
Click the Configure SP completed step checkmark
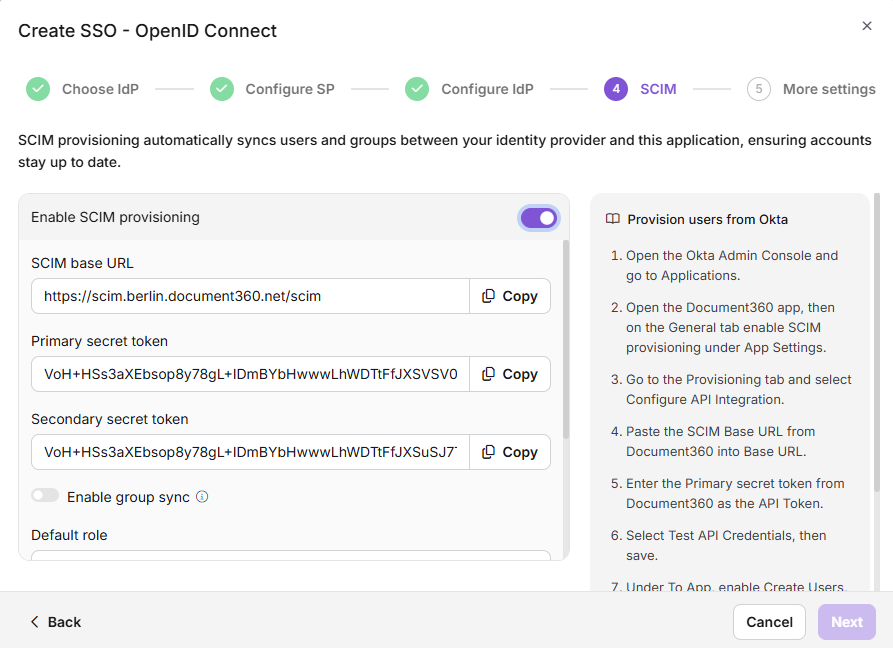coord(222,89)
